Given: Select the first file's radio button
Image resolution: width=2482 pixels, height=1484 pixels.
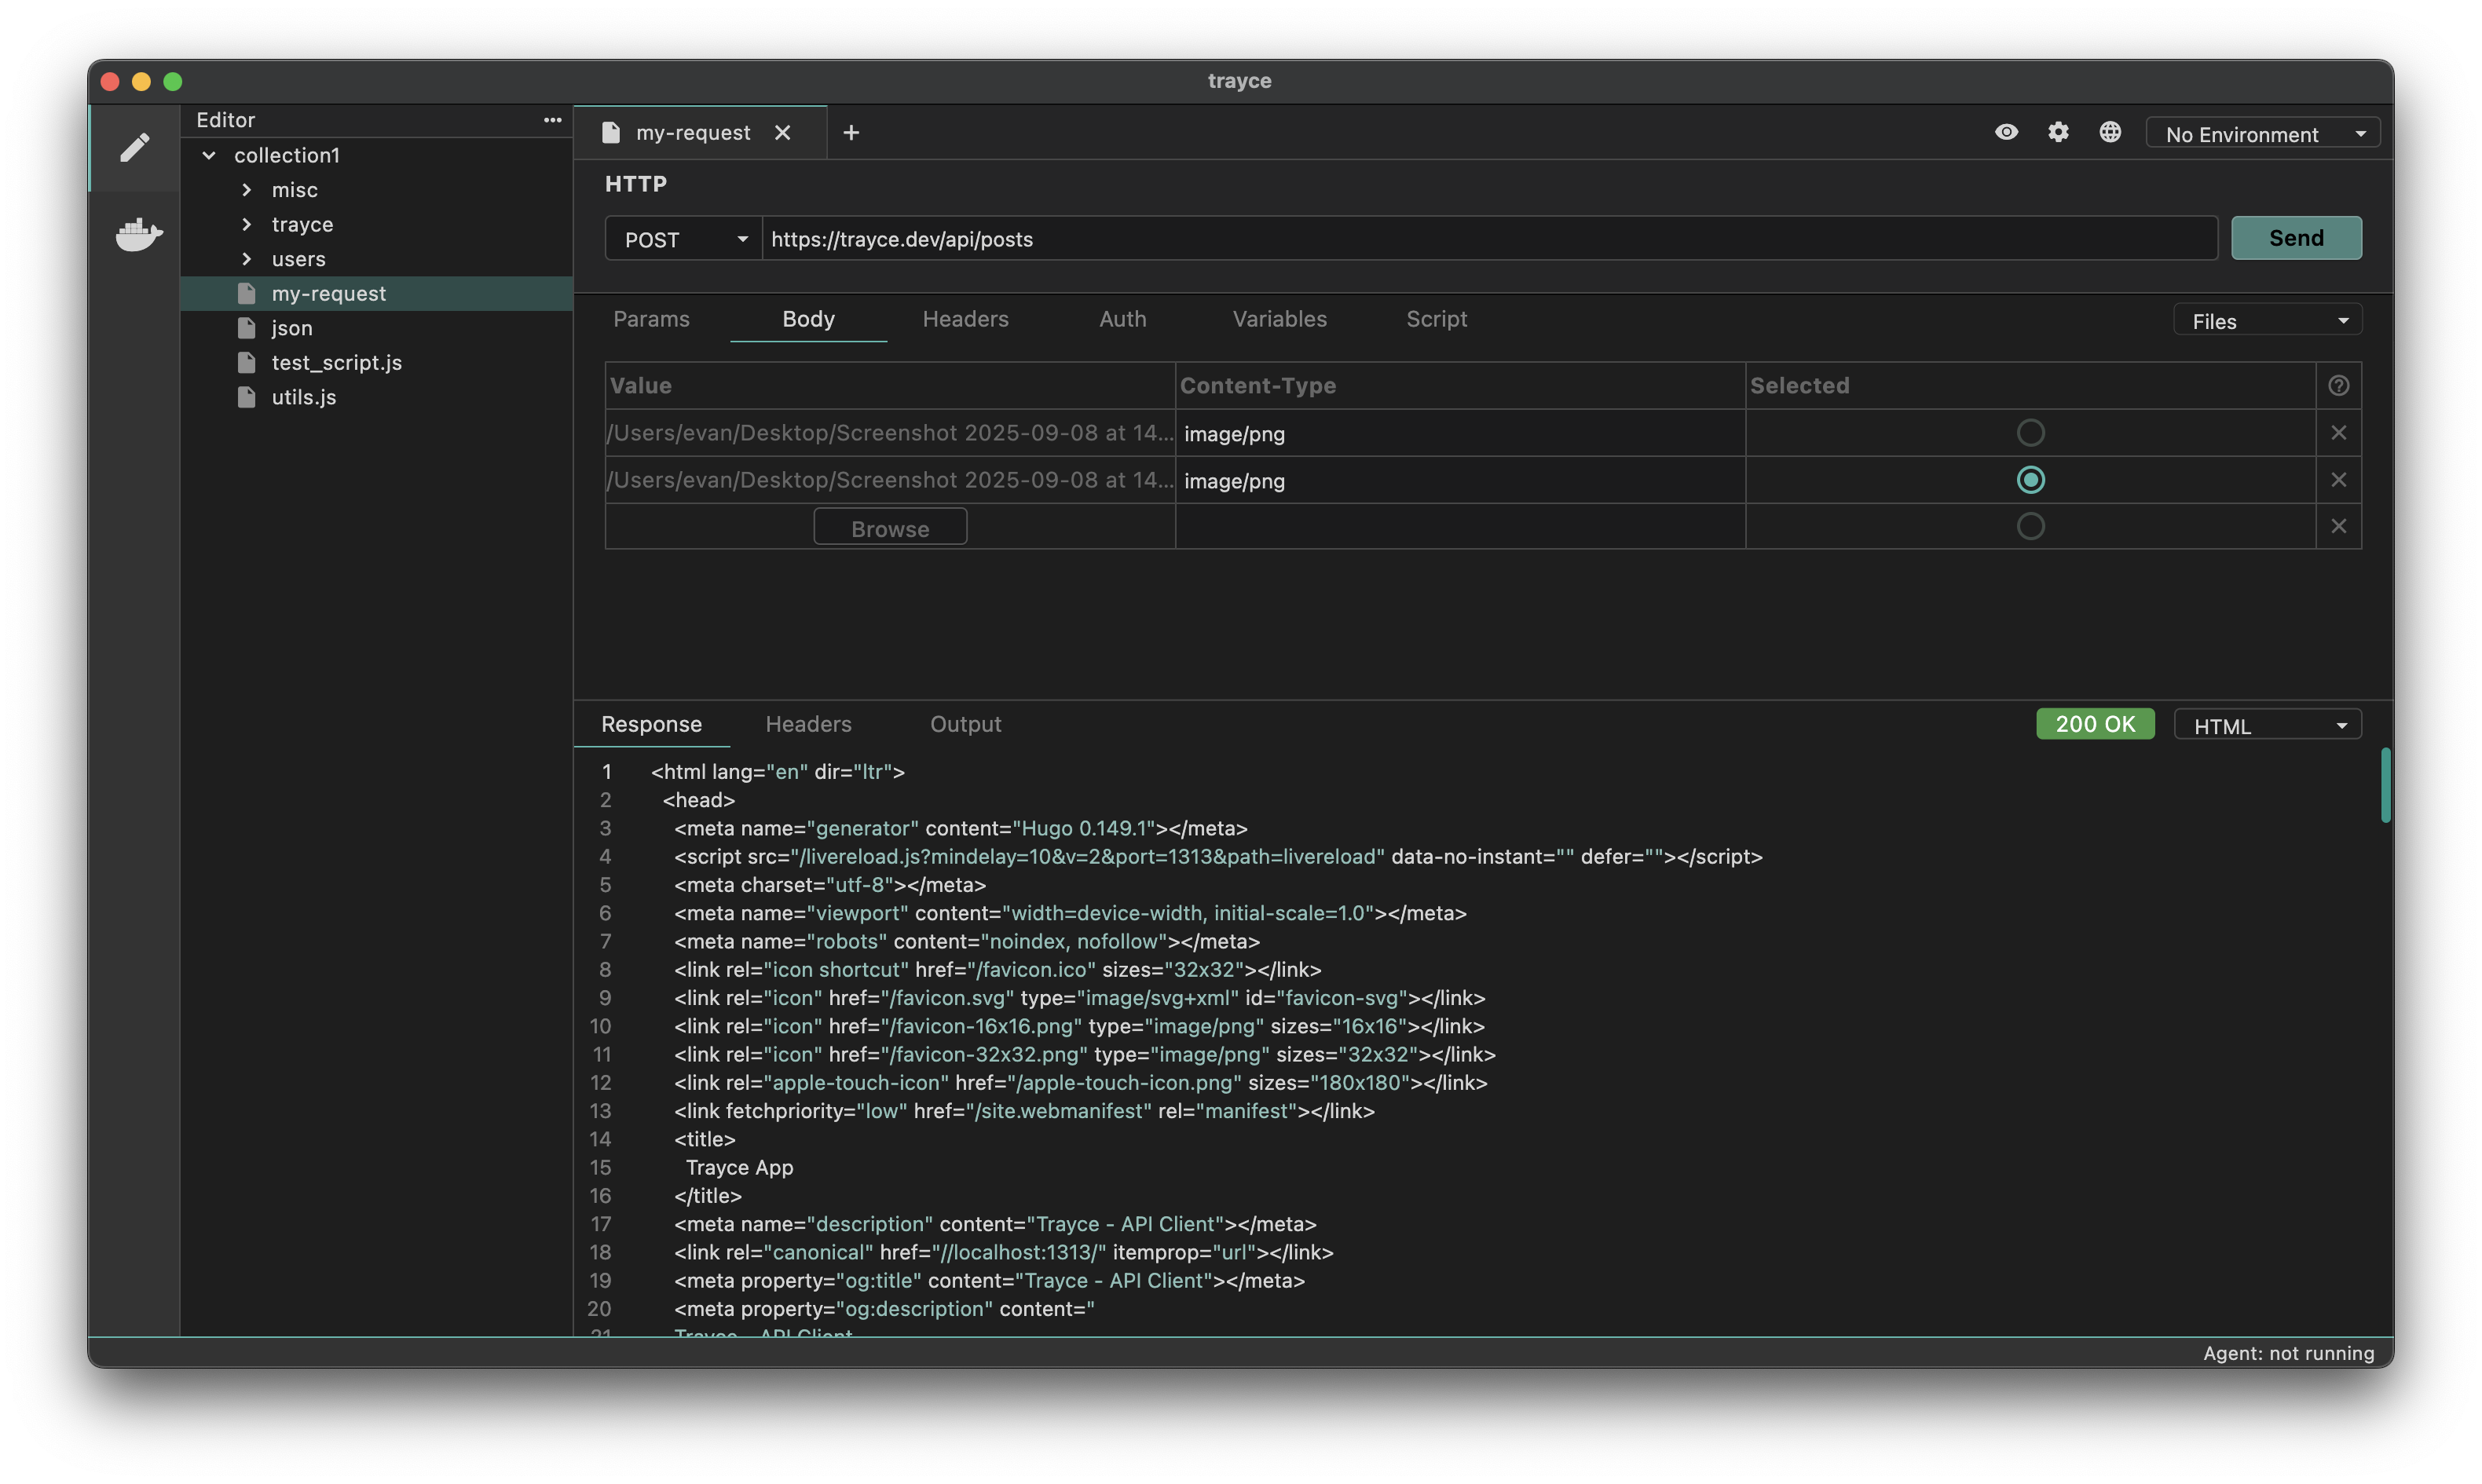Looking at the screenshot, I should (2030, 433).
